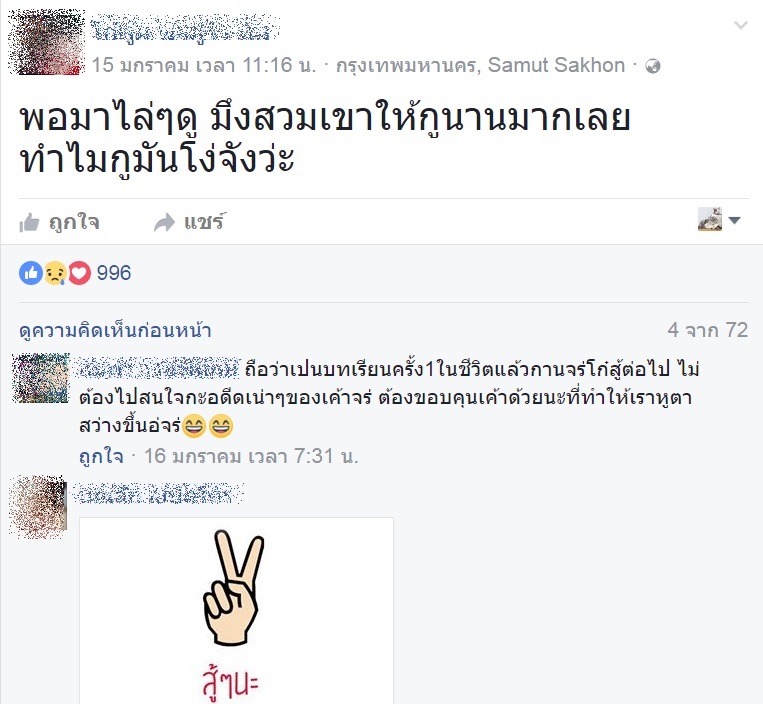Click the globe public privacy icon
This screenshot has width=763, height=704.
tap(653, 66)
